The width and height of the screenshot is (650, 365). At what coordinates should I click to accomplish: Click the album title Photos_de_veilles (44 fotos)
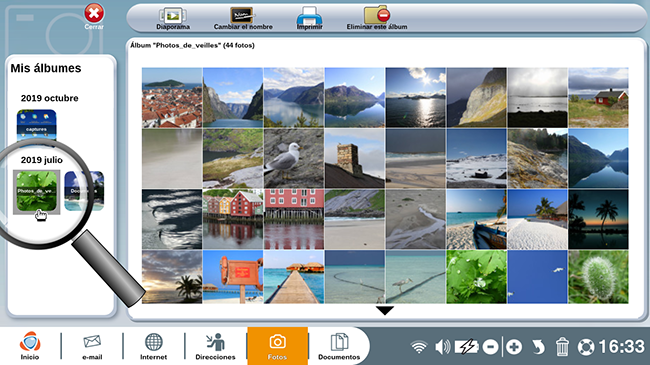click(x=192, y=45)
